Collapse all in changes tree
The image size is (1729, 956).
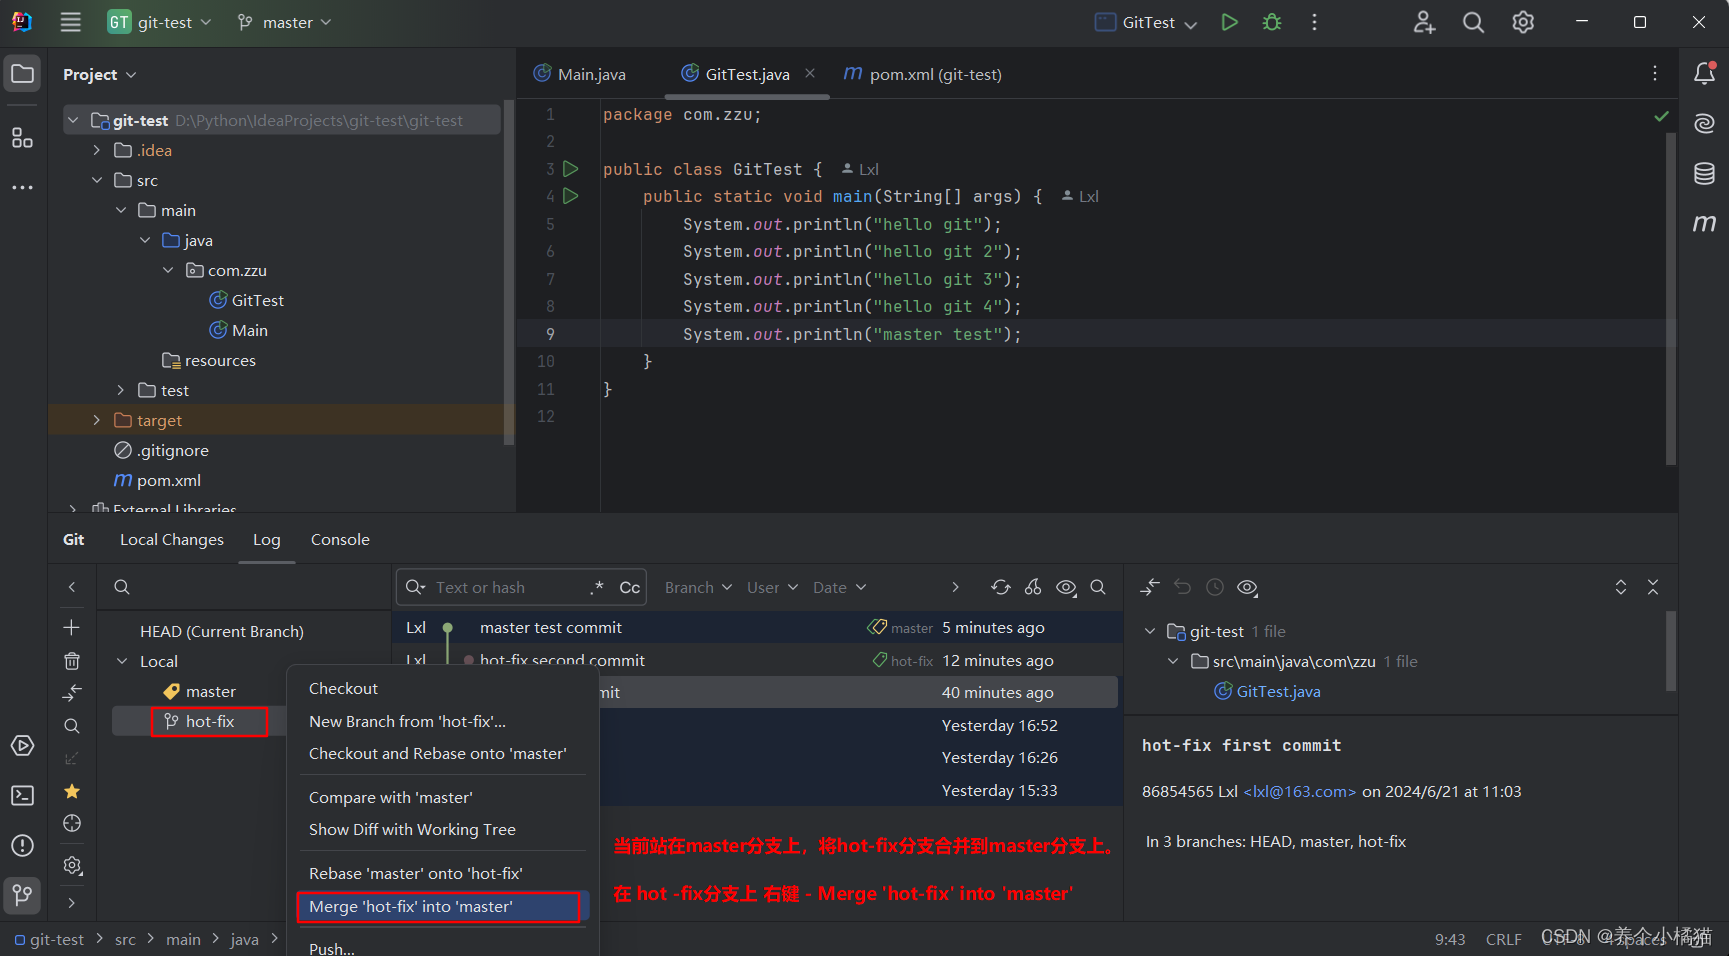point(1653,588)
